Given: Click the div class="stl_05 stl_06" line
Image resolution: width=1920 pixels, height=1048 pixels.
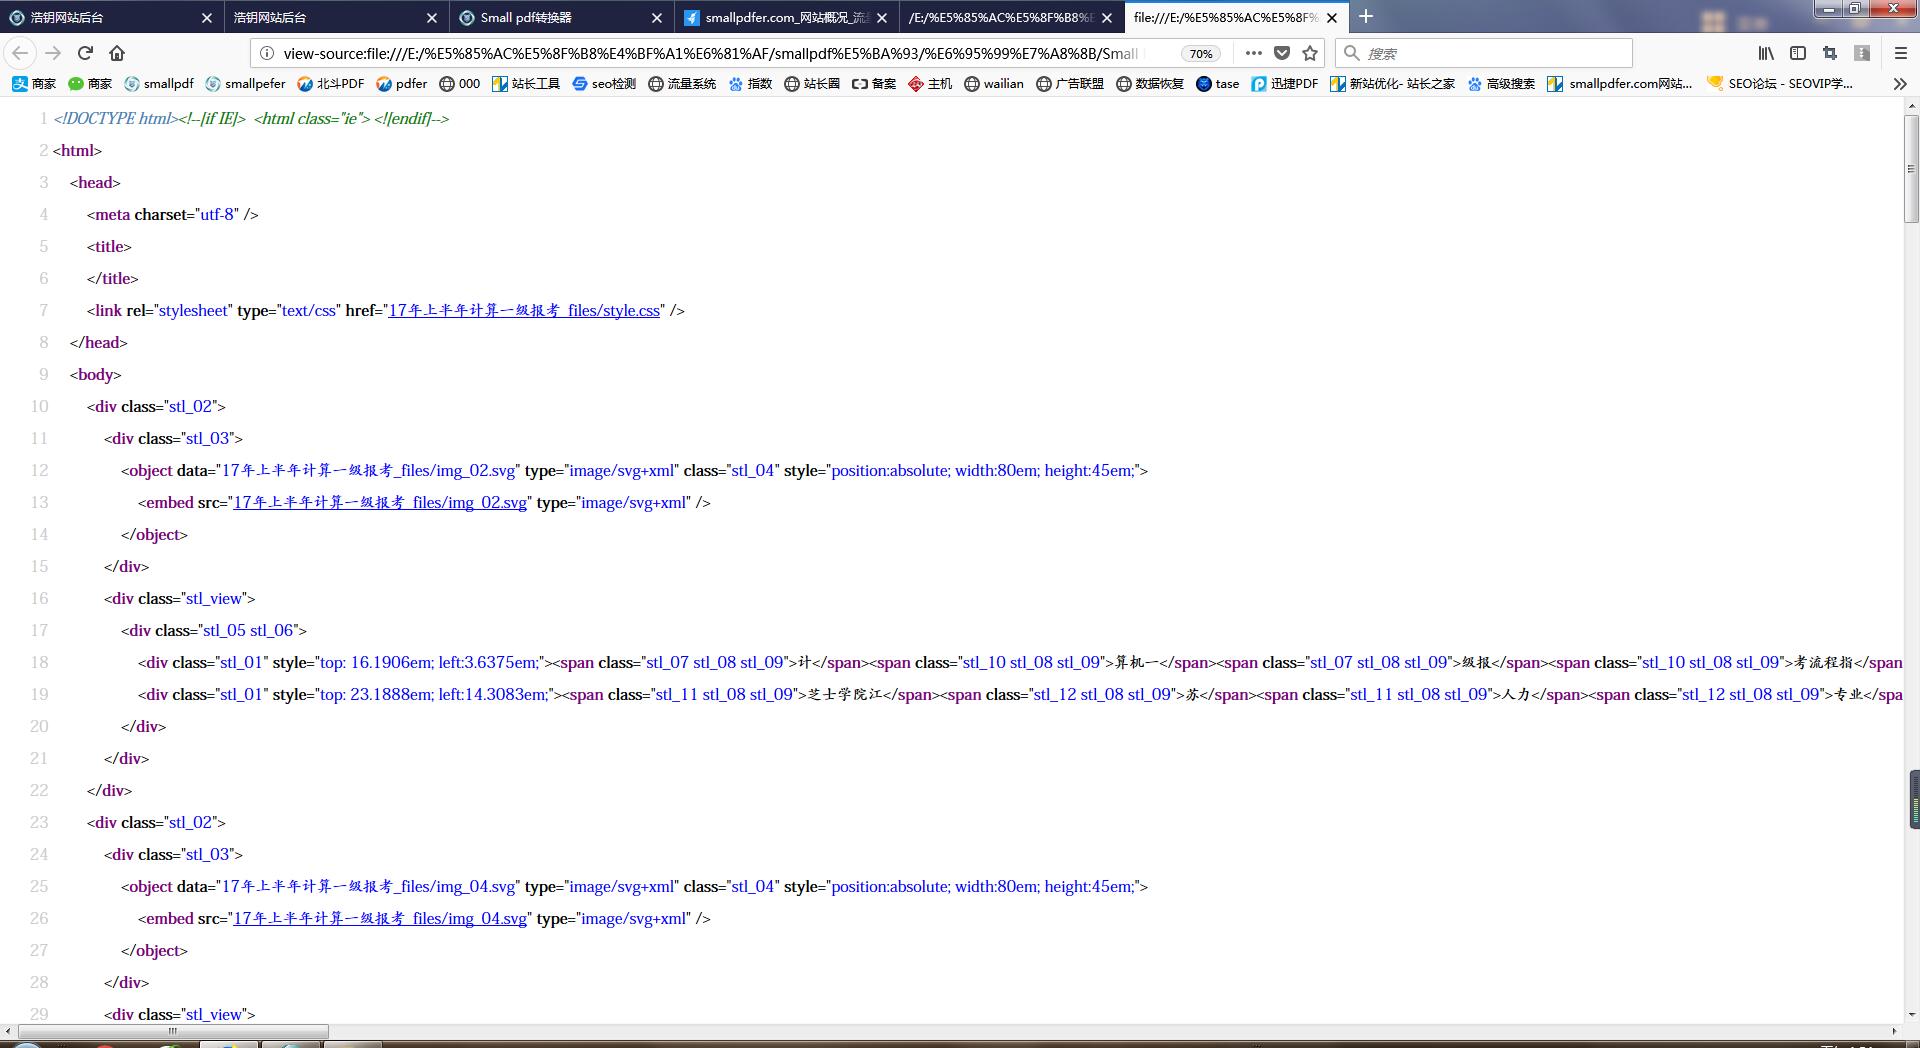Looking at the screenshot, I should (214, 631).
